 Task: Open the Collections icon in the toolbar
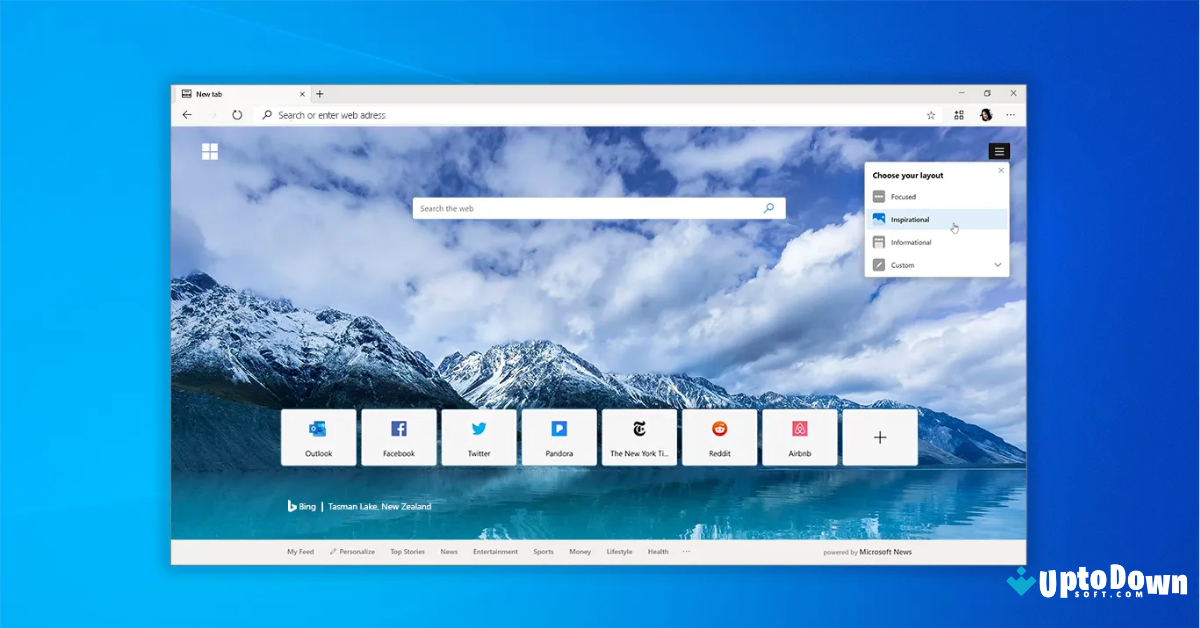pyautogui.click(x=958, y=115)
